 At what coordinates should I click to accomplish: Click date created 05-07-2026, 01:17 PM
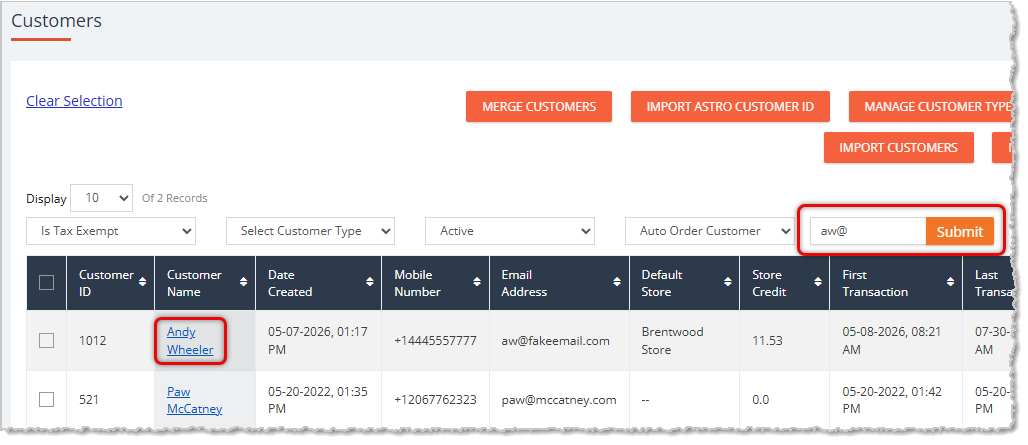click(x=318, y=341)
